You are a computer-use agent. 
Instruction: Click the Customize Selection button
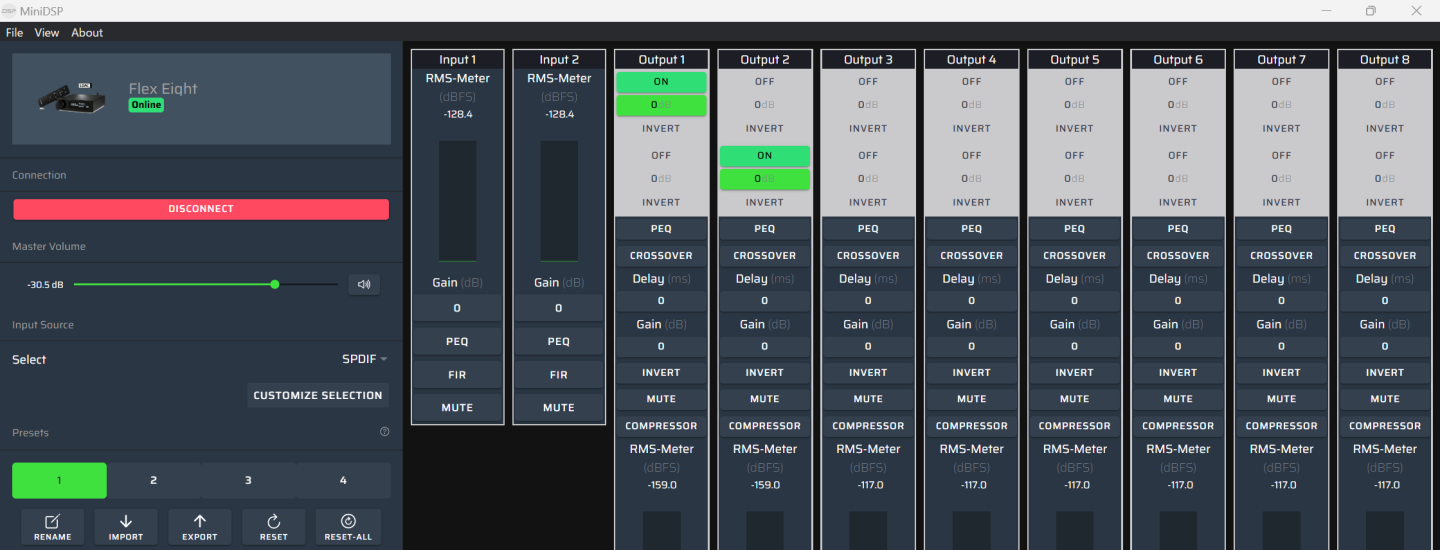point(318,395)
